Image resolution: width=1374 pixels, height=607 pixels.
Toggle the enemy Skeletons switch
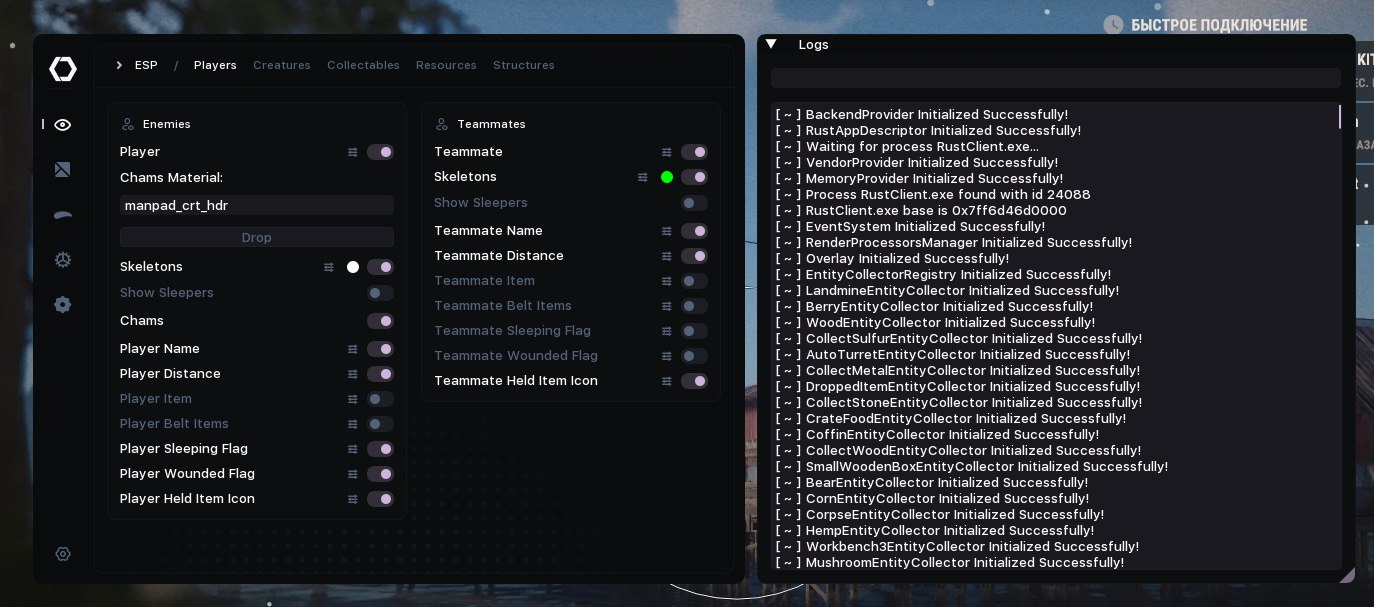[380, 267]
